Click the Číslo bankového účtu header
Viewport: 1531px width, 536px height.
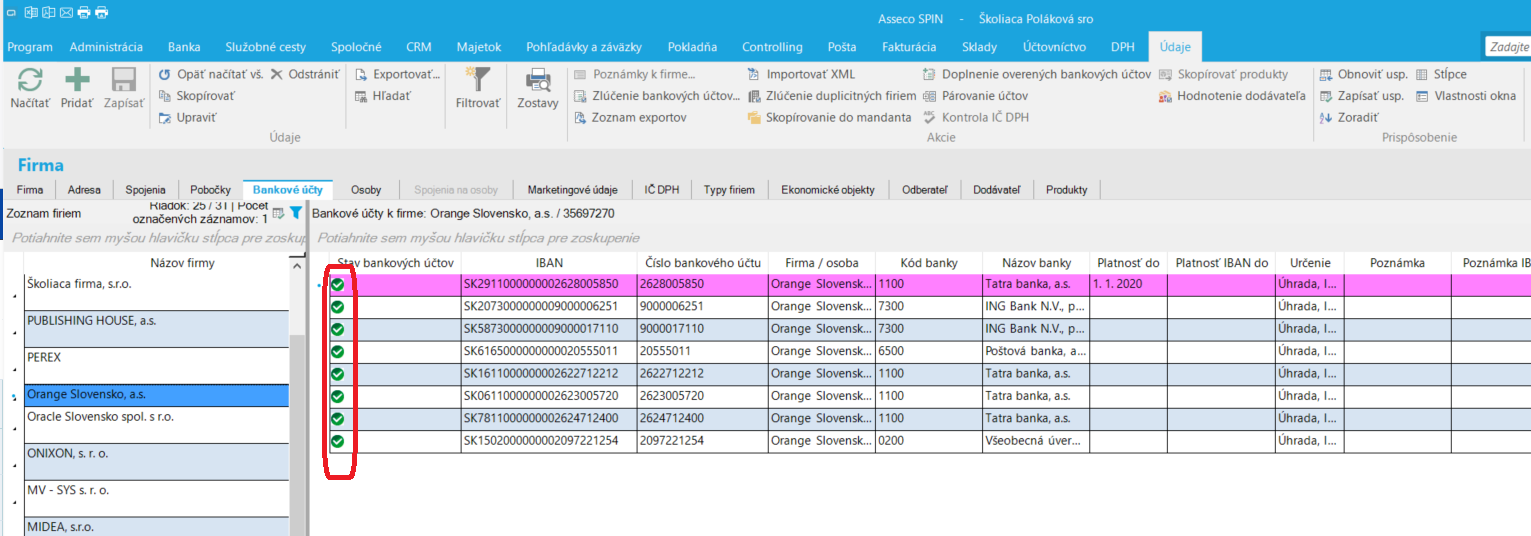703,263
